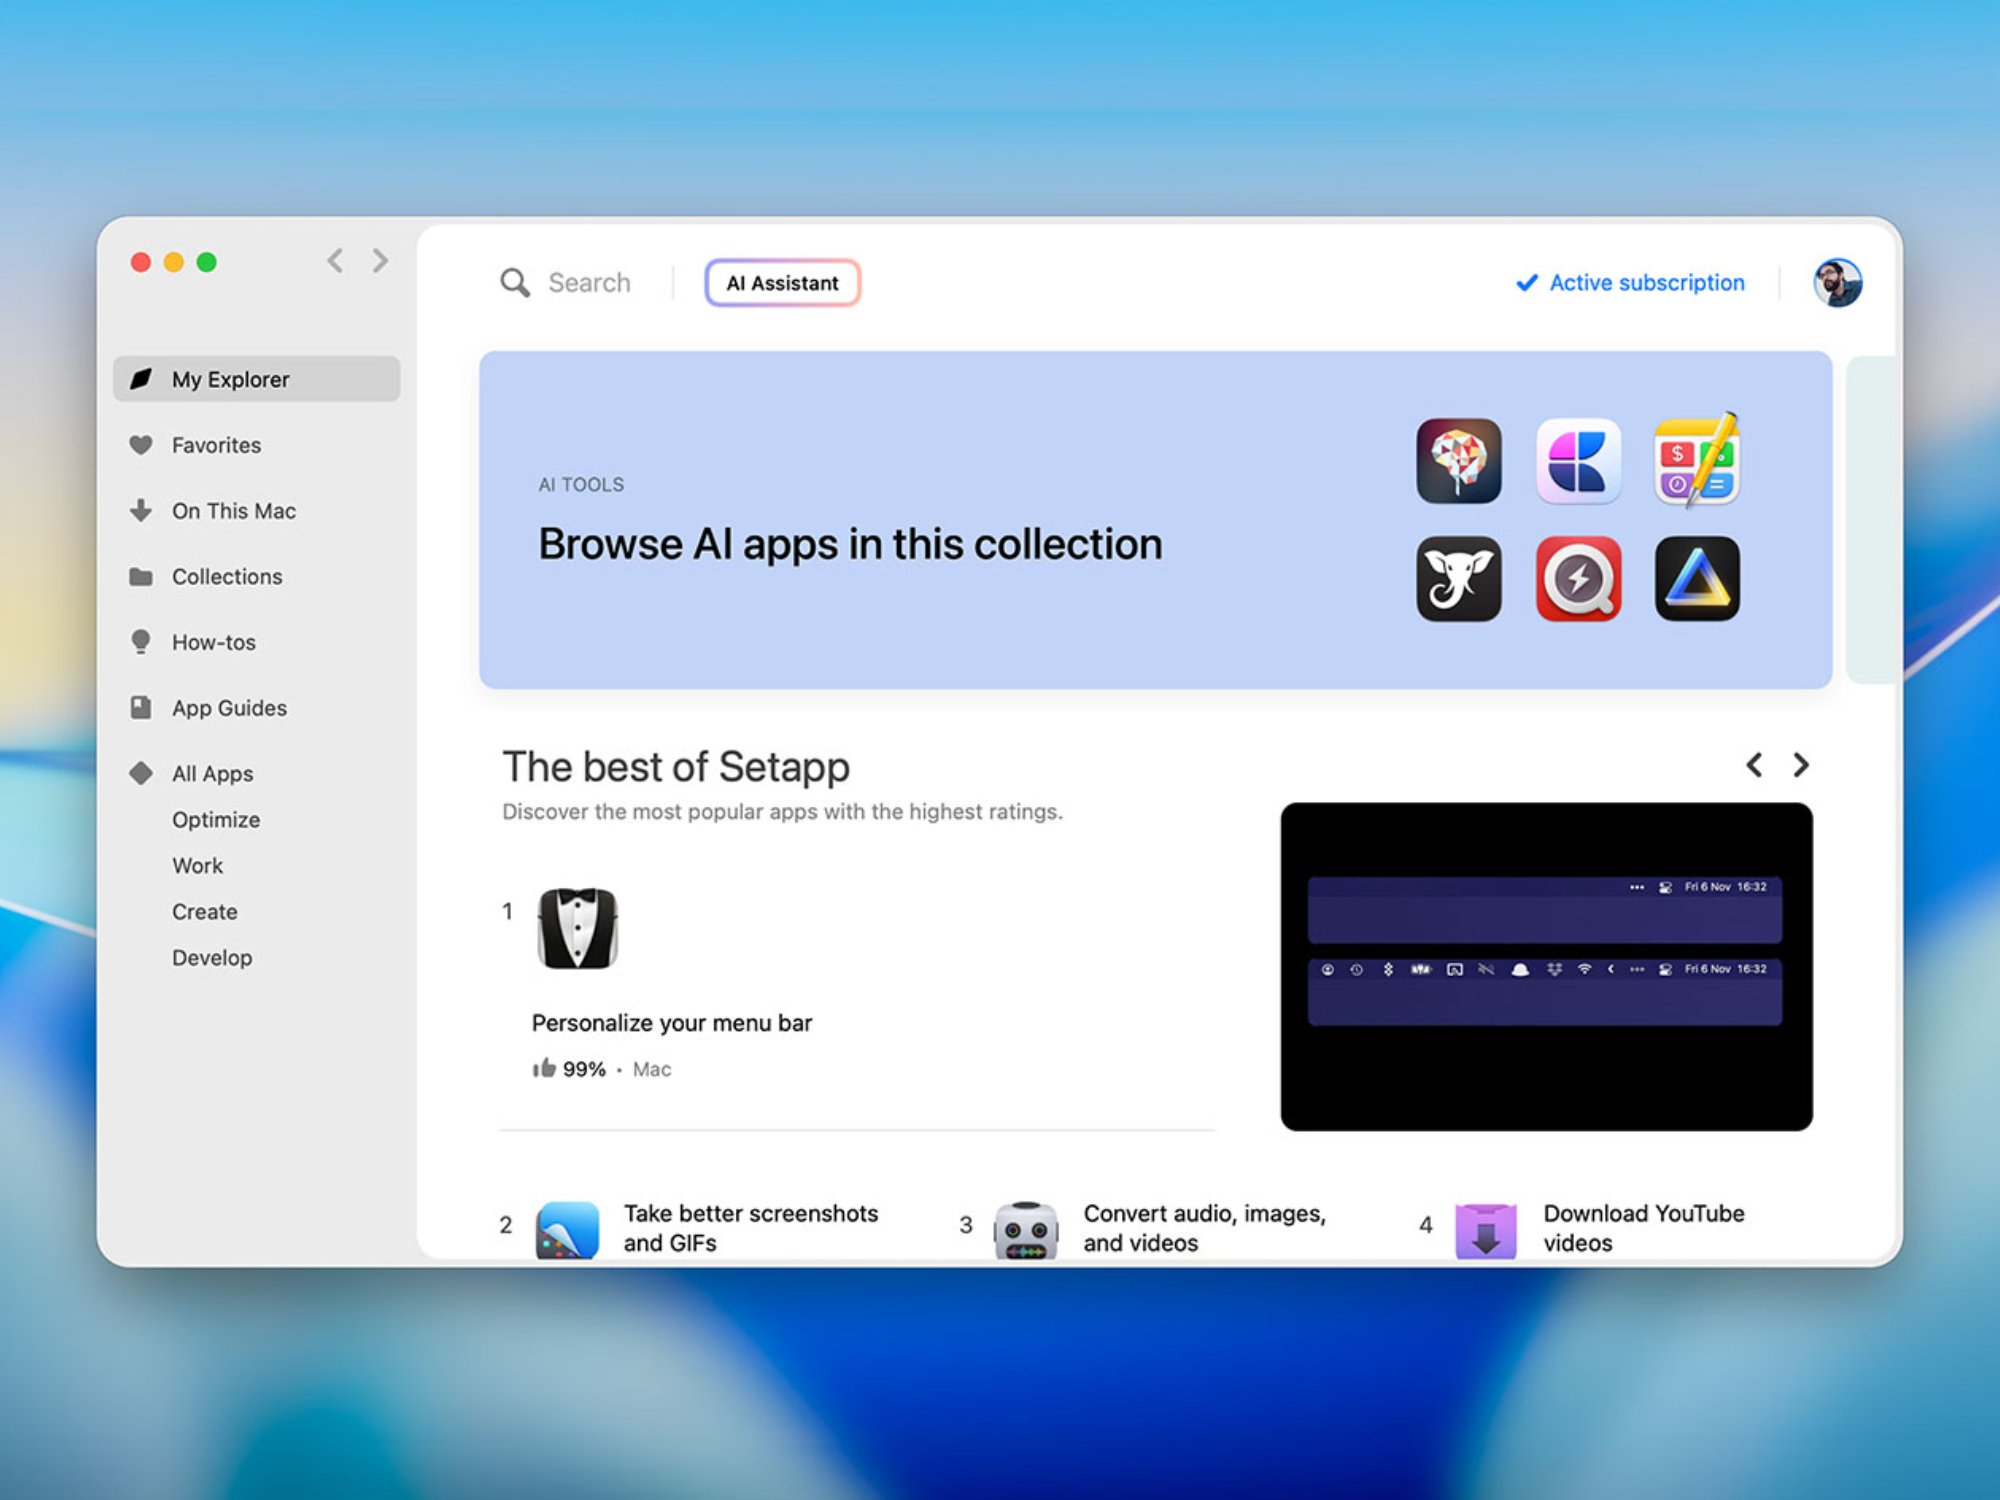Click the next arrow beside The best of Setapp
Screen dimensions: 2000x1500
click(1801, 765)
